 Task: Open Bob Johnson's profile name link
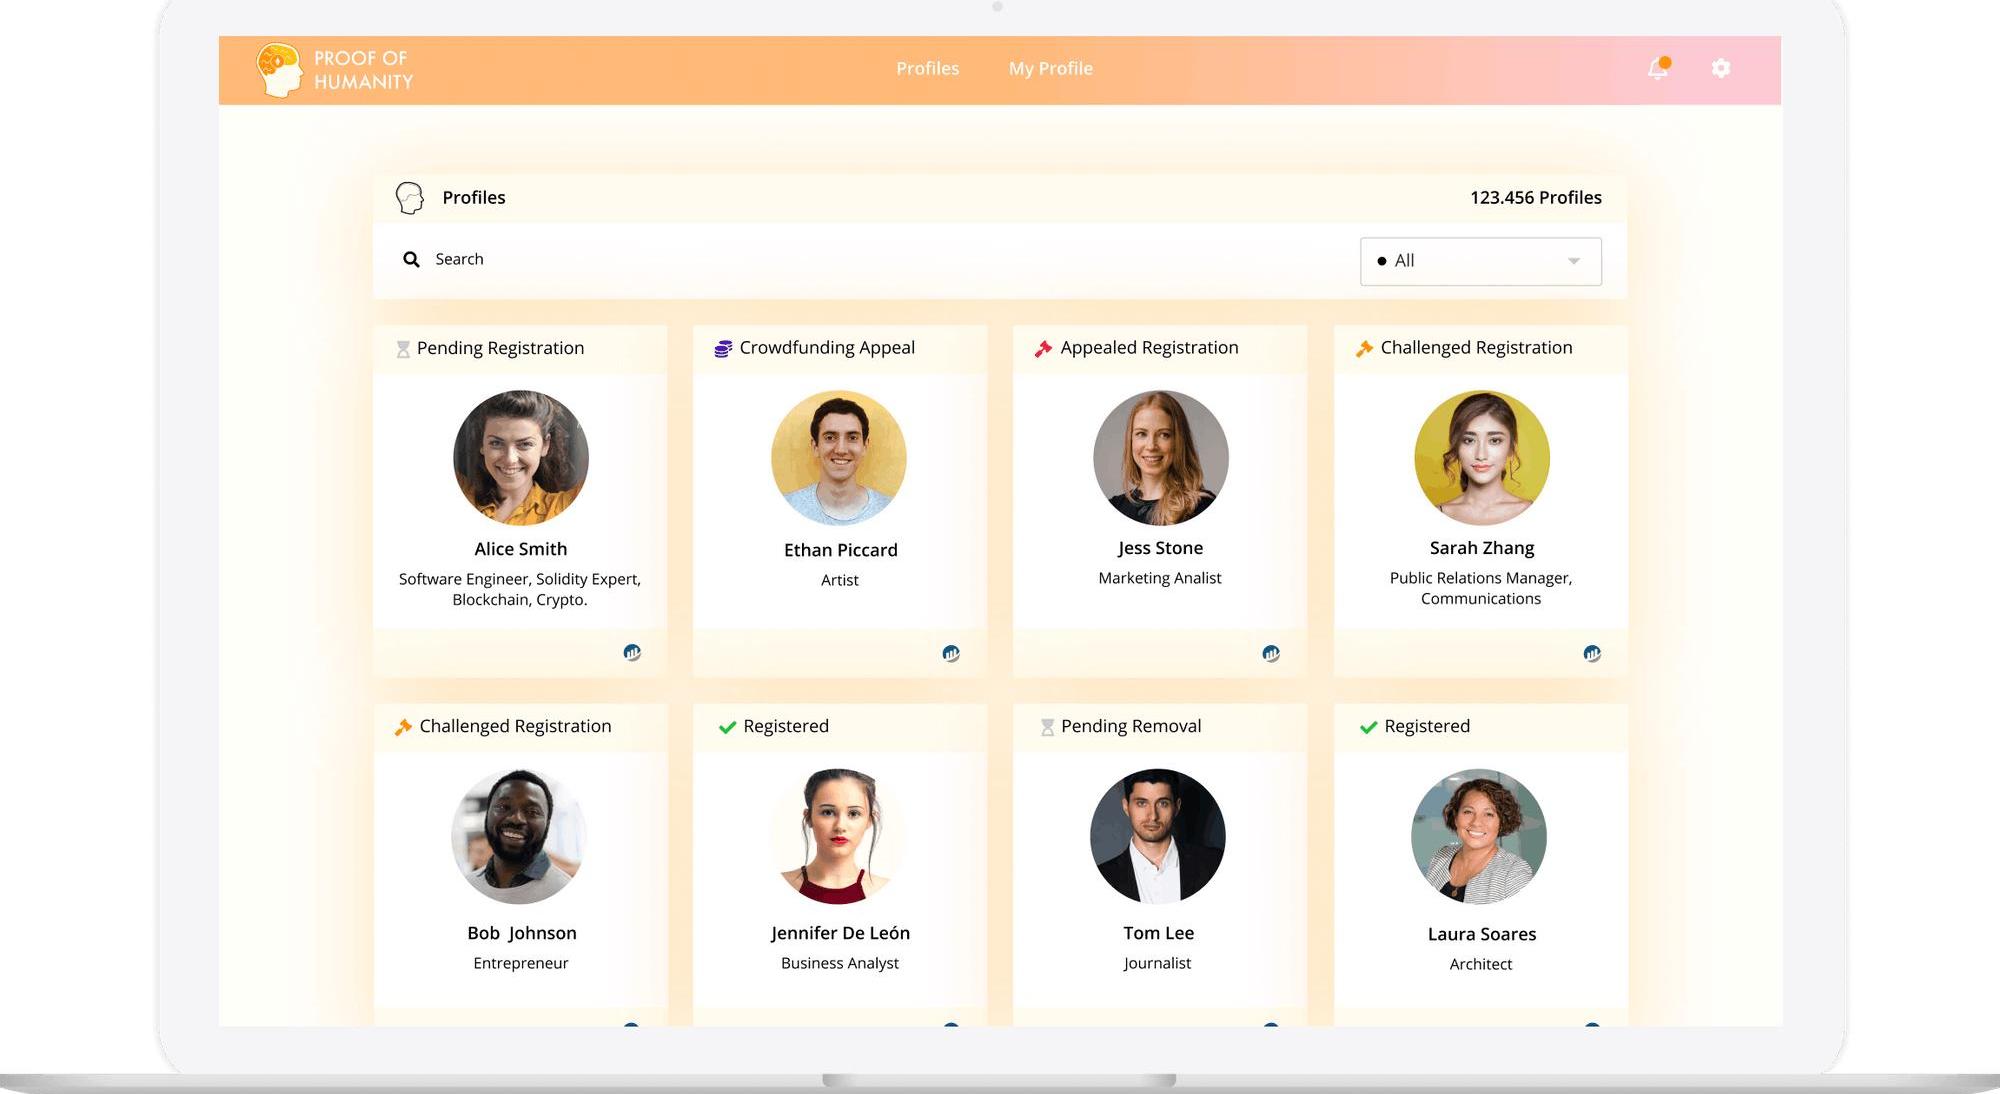521,933
